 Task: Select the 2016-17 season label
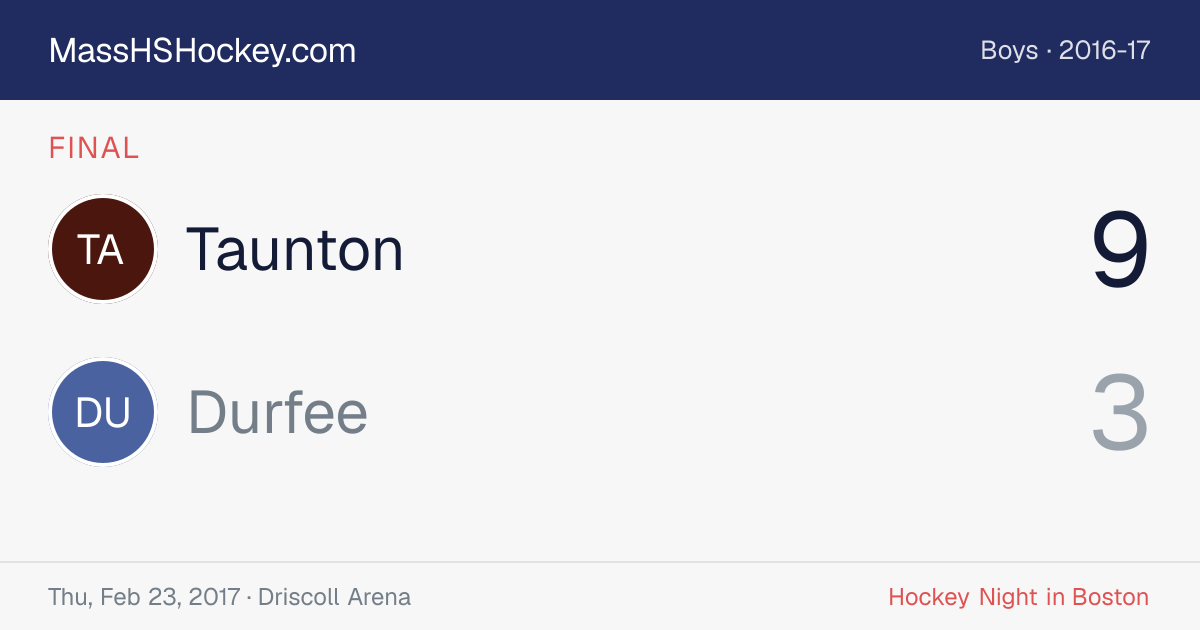click(1105, 50)
